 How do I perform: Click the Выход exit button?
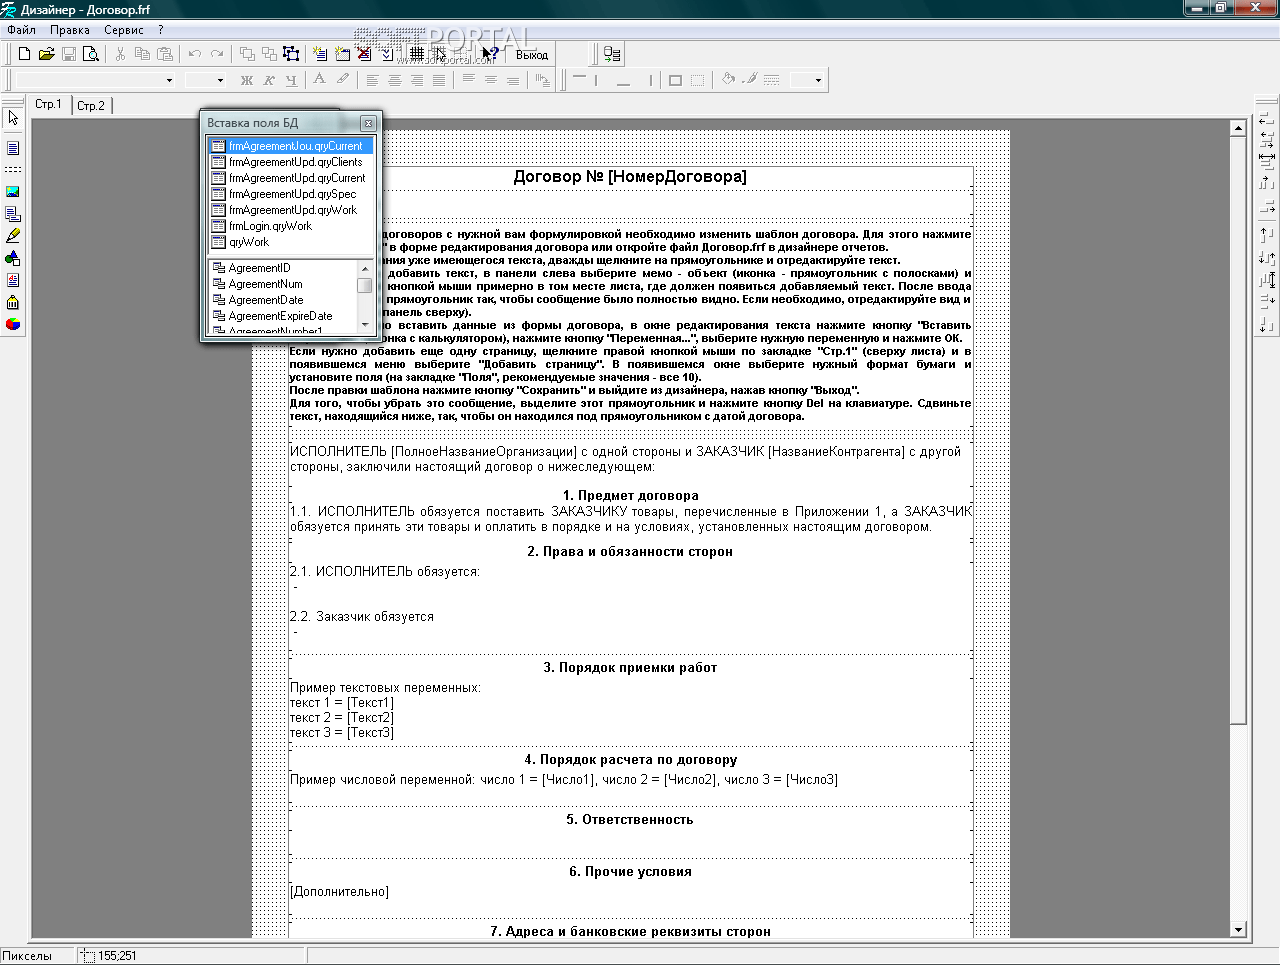click(532, 55)
